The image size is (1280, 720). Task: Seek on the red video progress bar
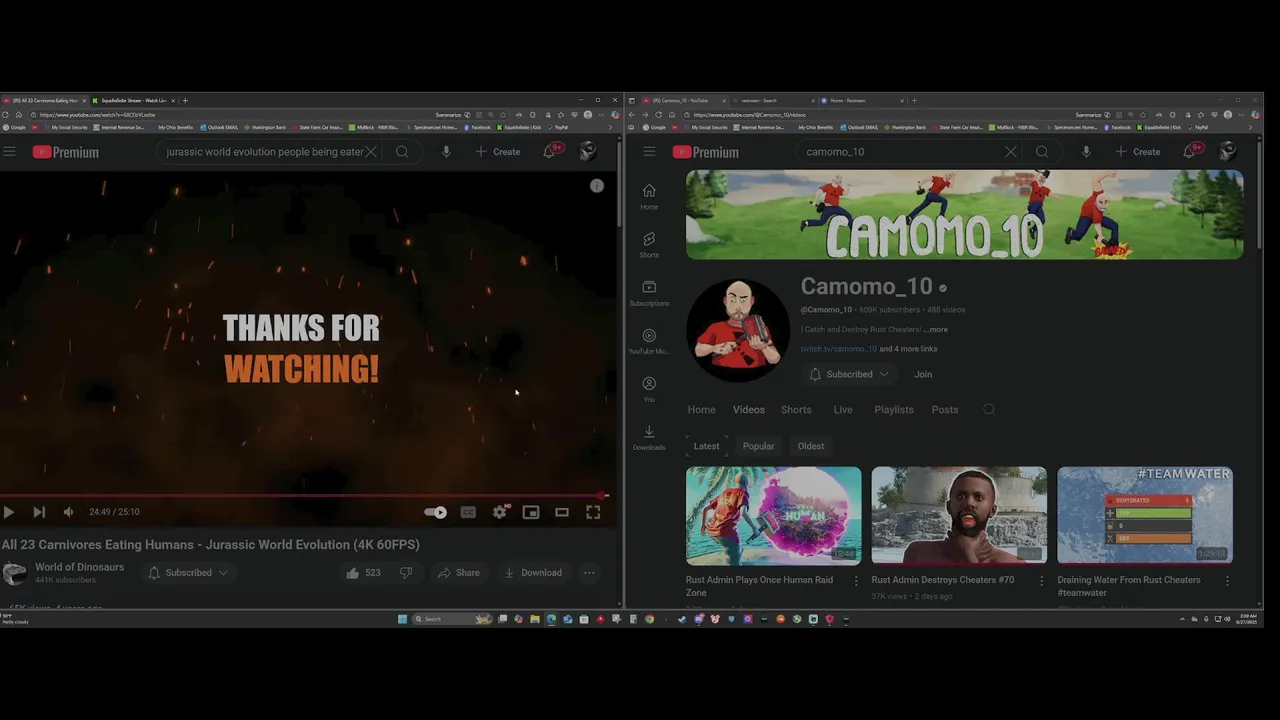click(304, 495)
